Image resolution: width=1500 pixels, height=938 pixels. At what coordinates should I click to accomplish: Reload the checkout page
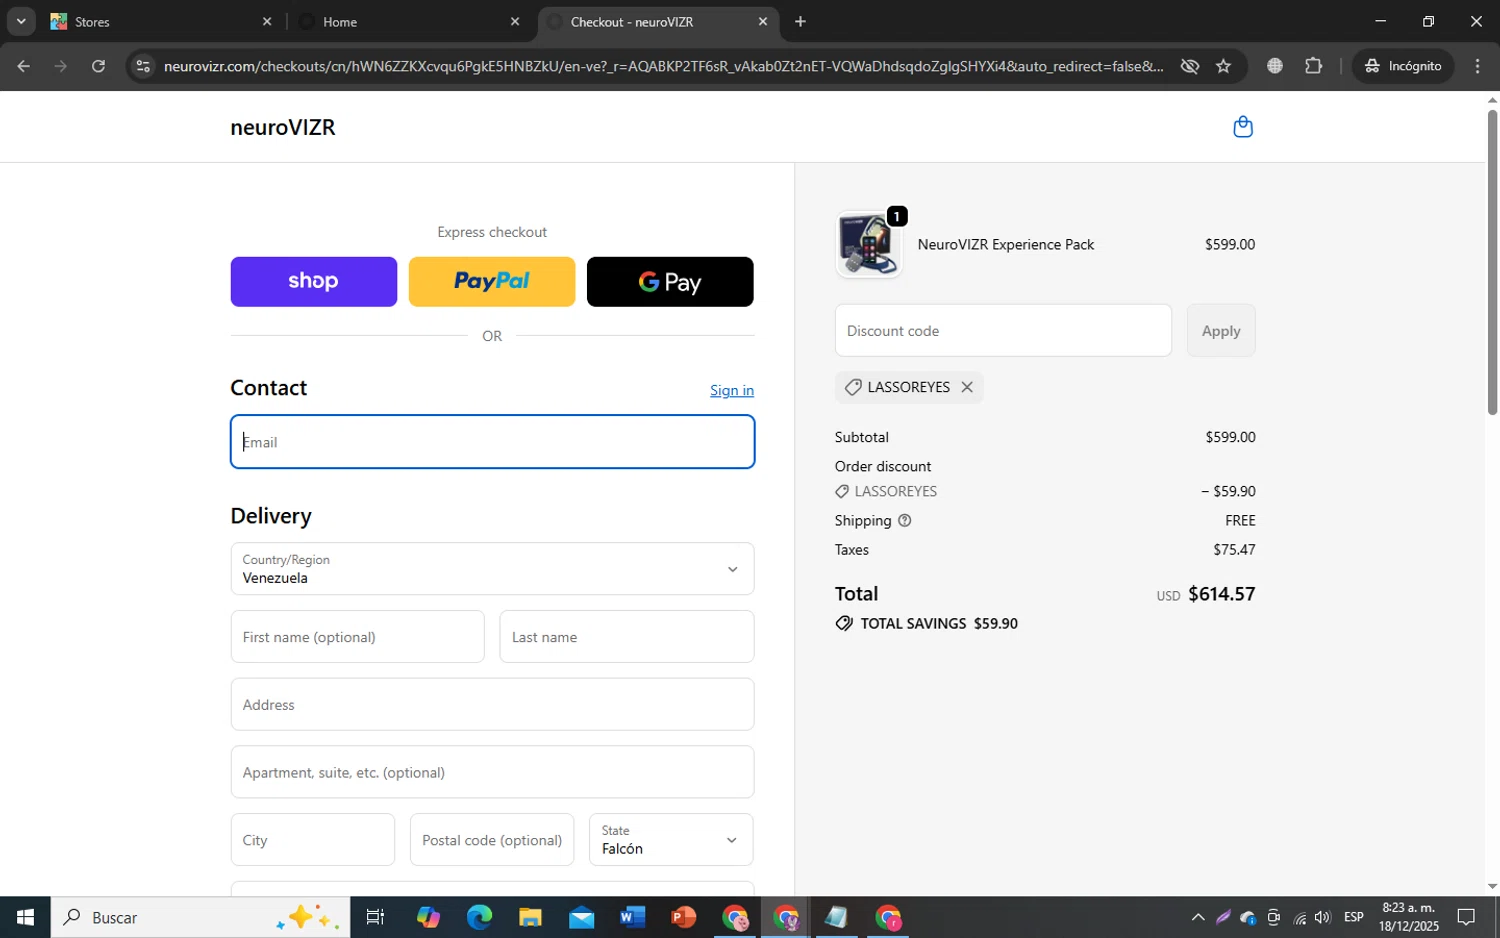[x=98, y=66]
